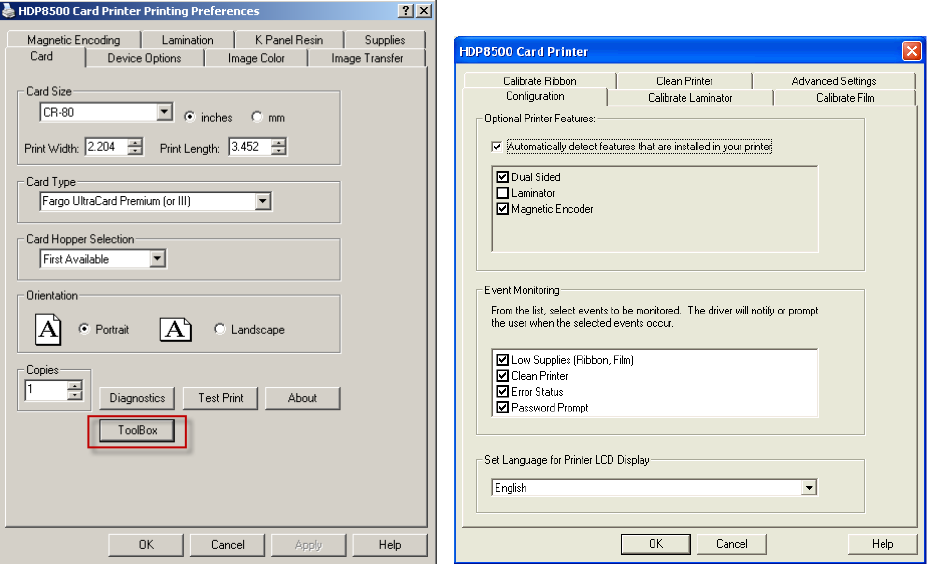Increase the Print Width value
Image resolution: width=927 pixels, height=564 pixels.
pyautogui.click(x=135, y=142)
